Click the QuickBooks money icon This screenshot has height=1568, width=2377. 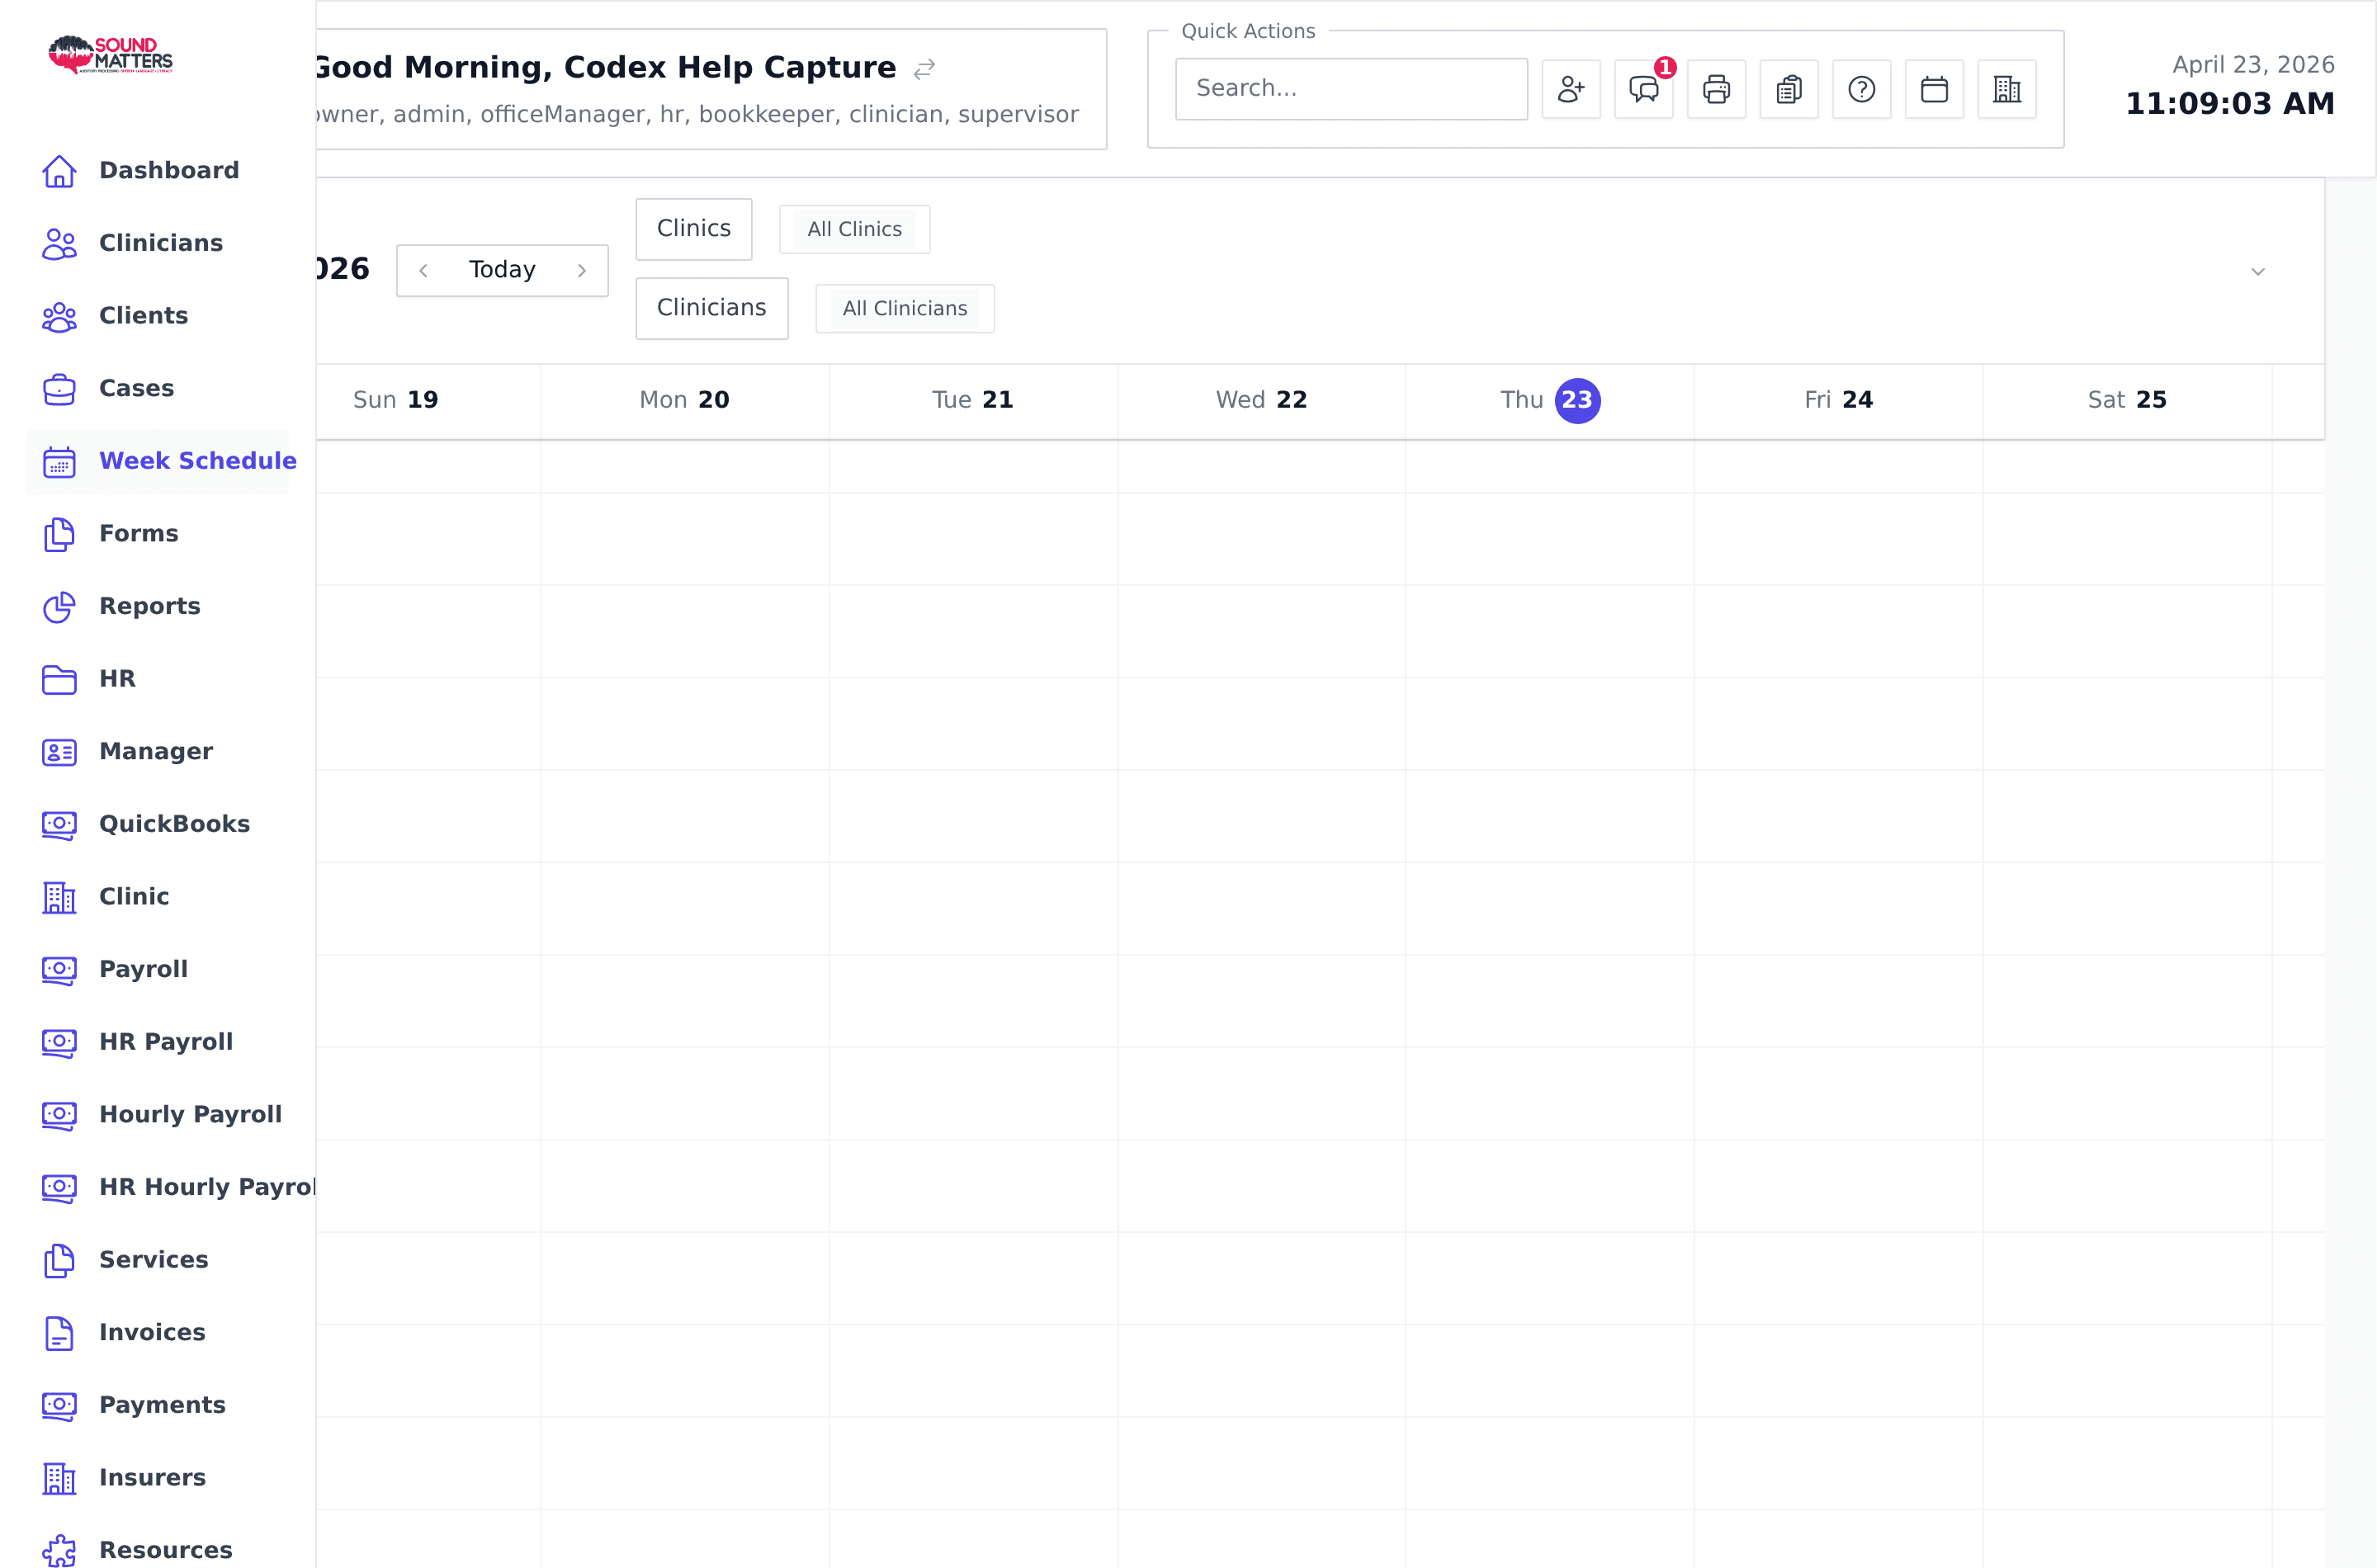point(59,825)
